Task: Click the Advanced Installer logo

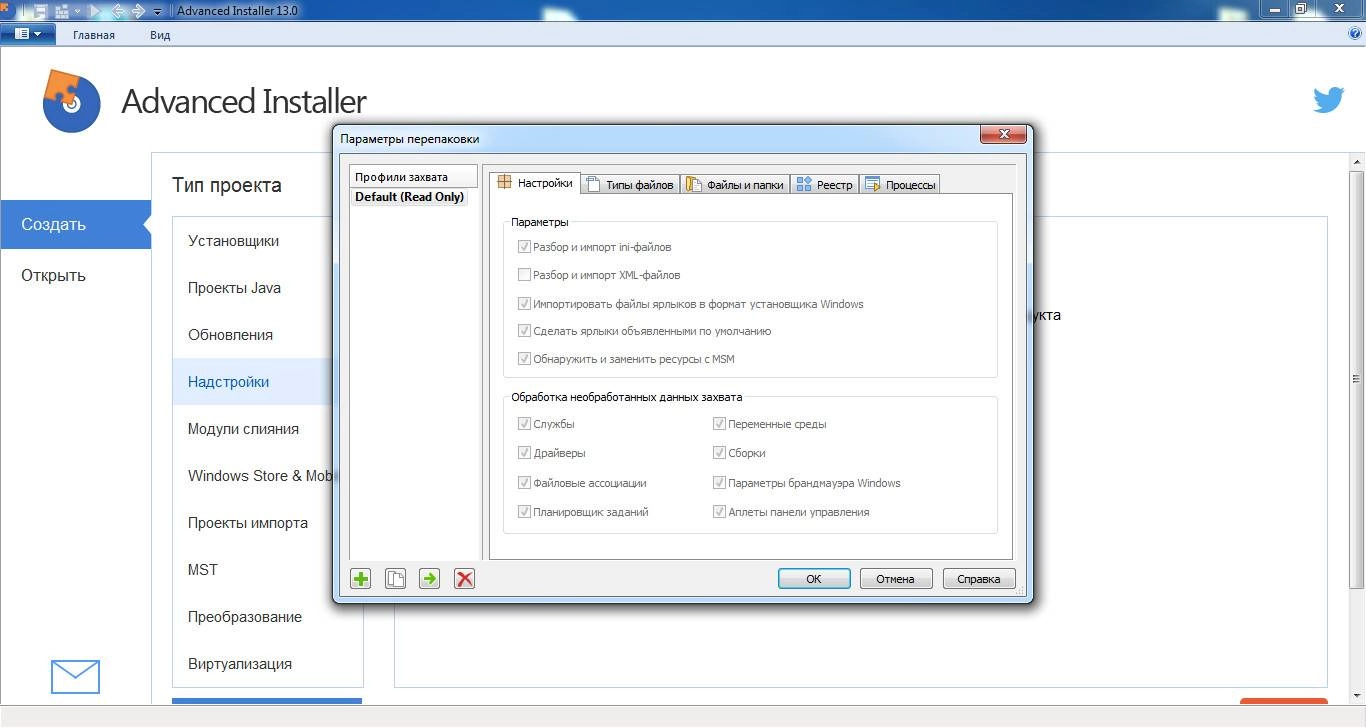Action: [71, 101]
